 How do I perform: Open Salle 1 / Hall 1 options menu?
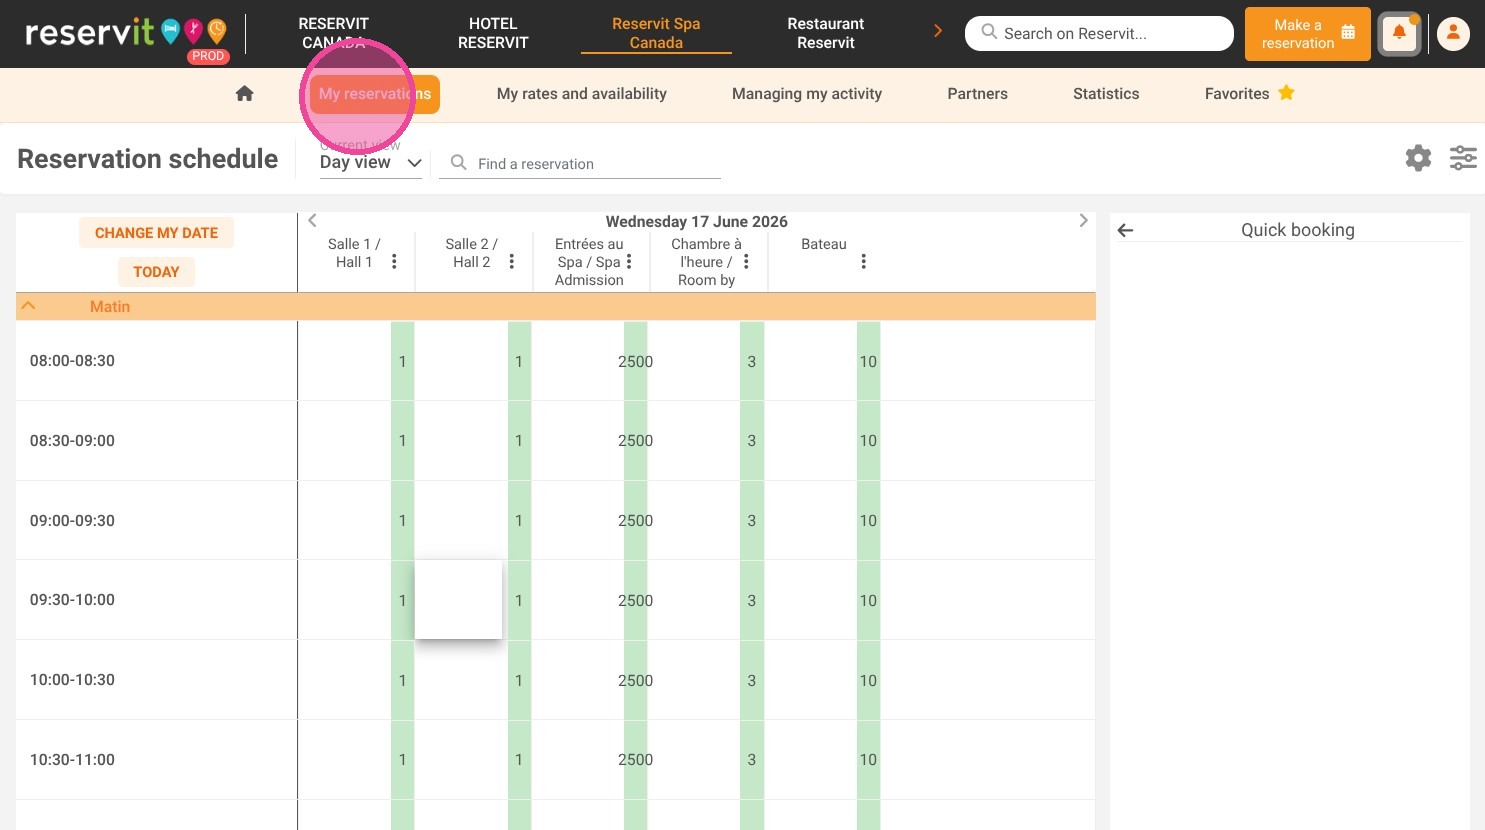coord(394,261)
